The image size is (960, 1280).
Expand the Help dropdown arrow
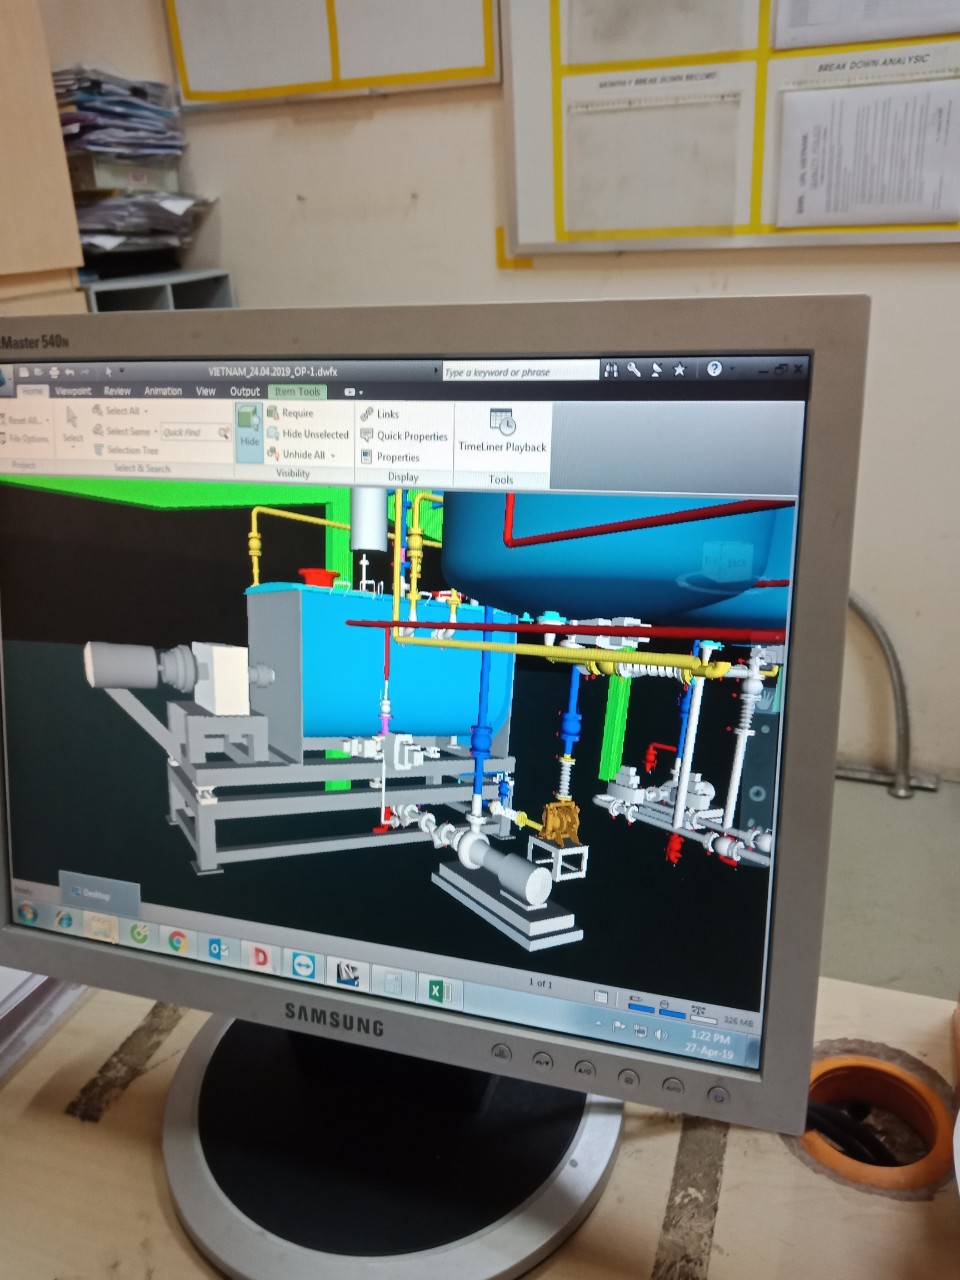[731, 370]
